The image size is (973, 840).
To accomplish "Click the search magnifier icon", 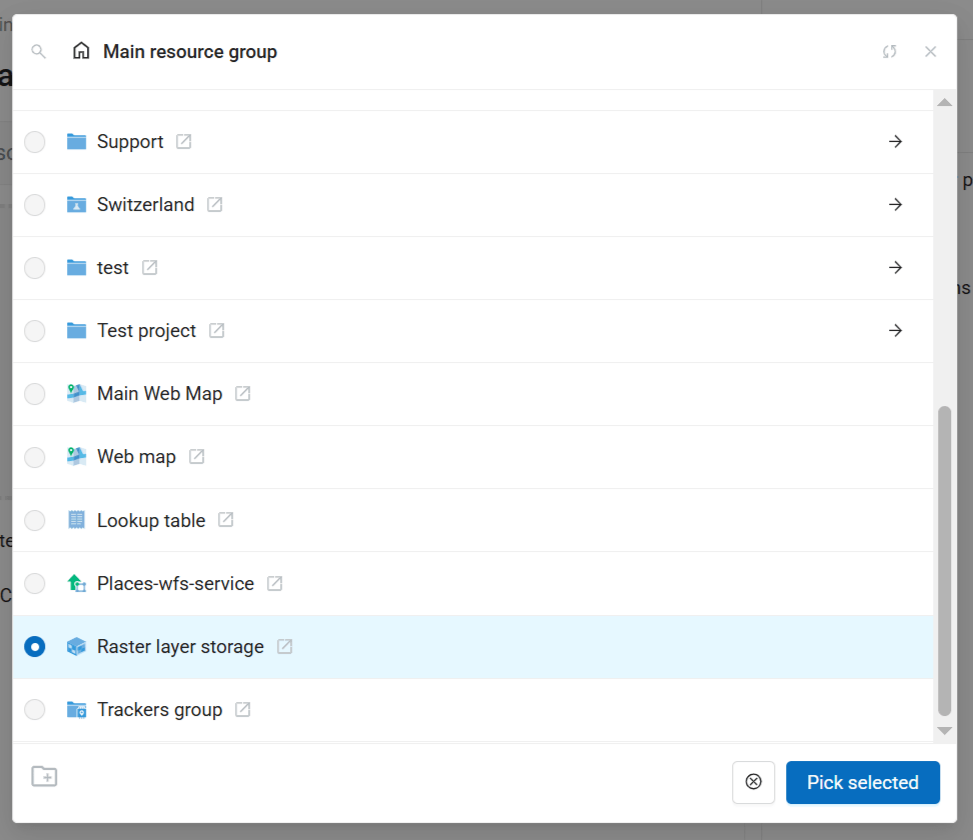I will (x=39, y=52).
